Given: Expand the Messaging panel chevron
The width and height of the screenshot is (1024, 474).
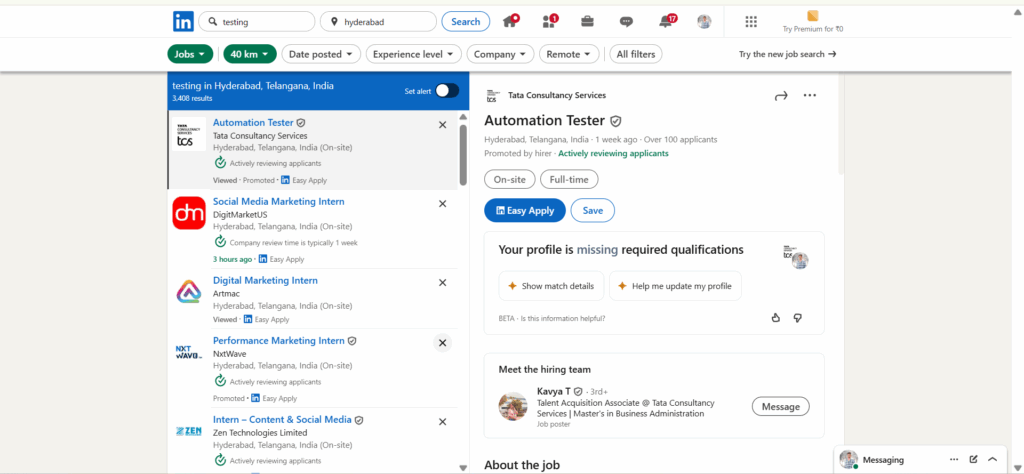Looking at the screenshot, I should click(x=993, y=459).
